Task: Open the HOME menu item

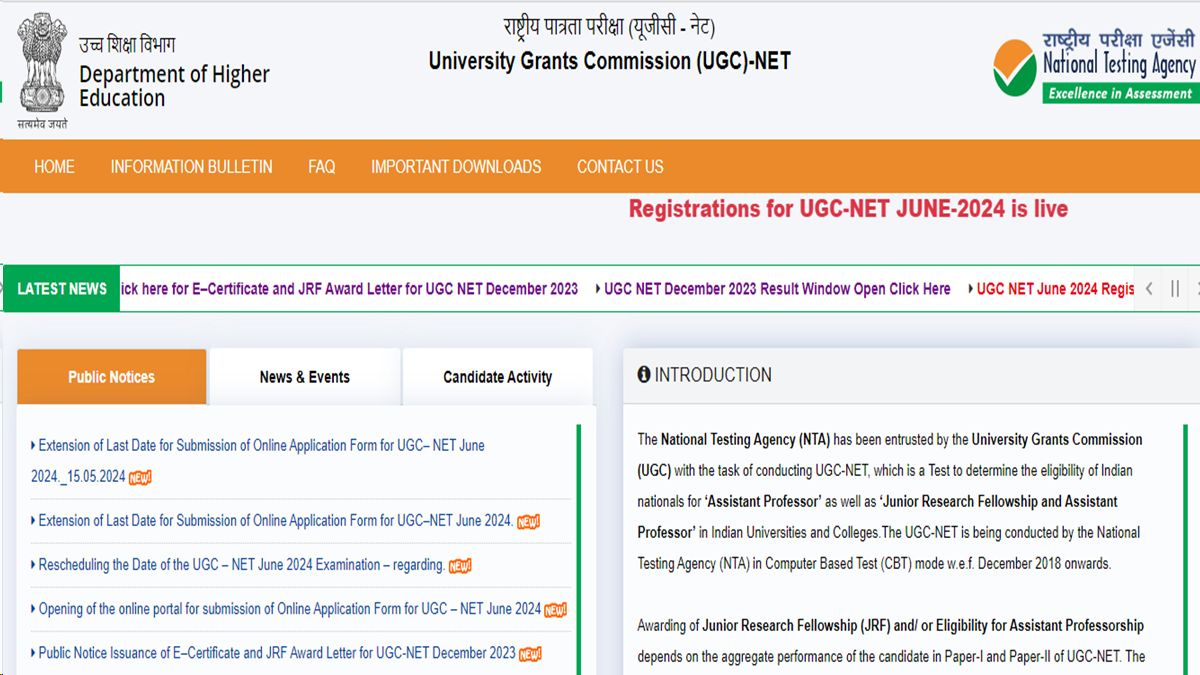Action: point(54,167)
